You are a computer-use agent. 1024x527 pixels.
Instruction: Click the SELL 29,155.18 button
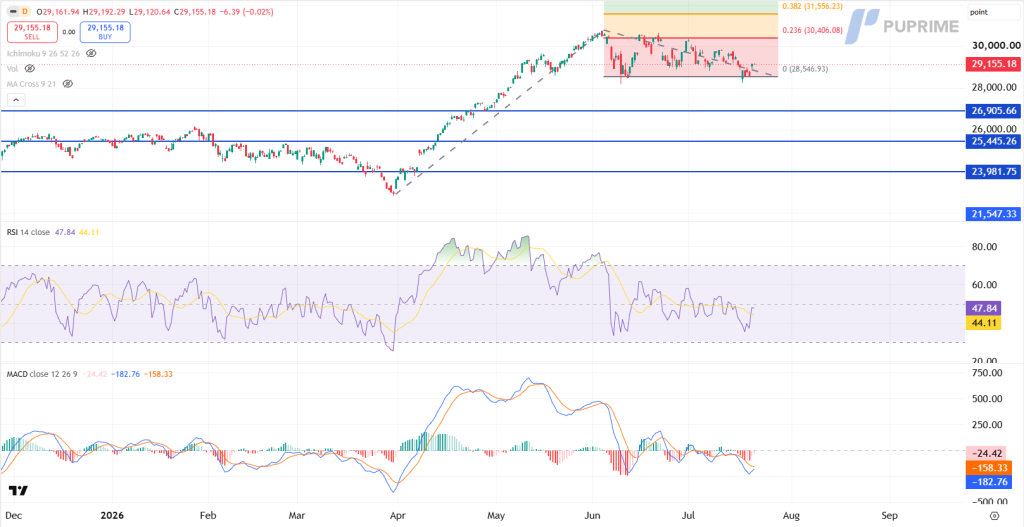(x=32, y=32)
